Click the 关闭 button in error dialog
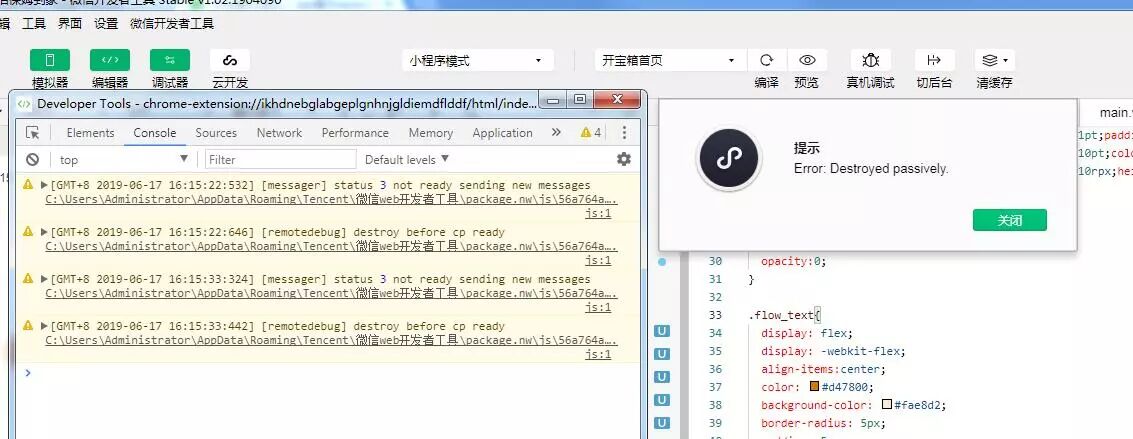1133x439 pixels. coord(1009,220)
